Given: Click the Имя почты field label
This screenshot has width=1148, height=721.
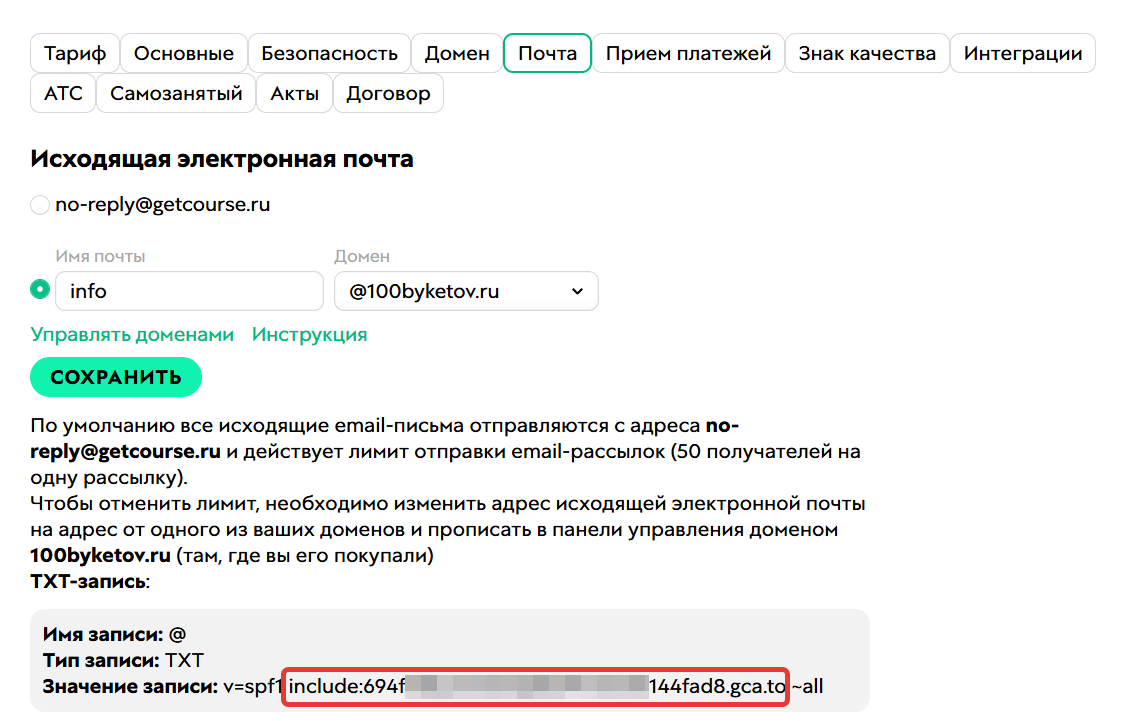Looking at the screenshot, I should 100,257.
